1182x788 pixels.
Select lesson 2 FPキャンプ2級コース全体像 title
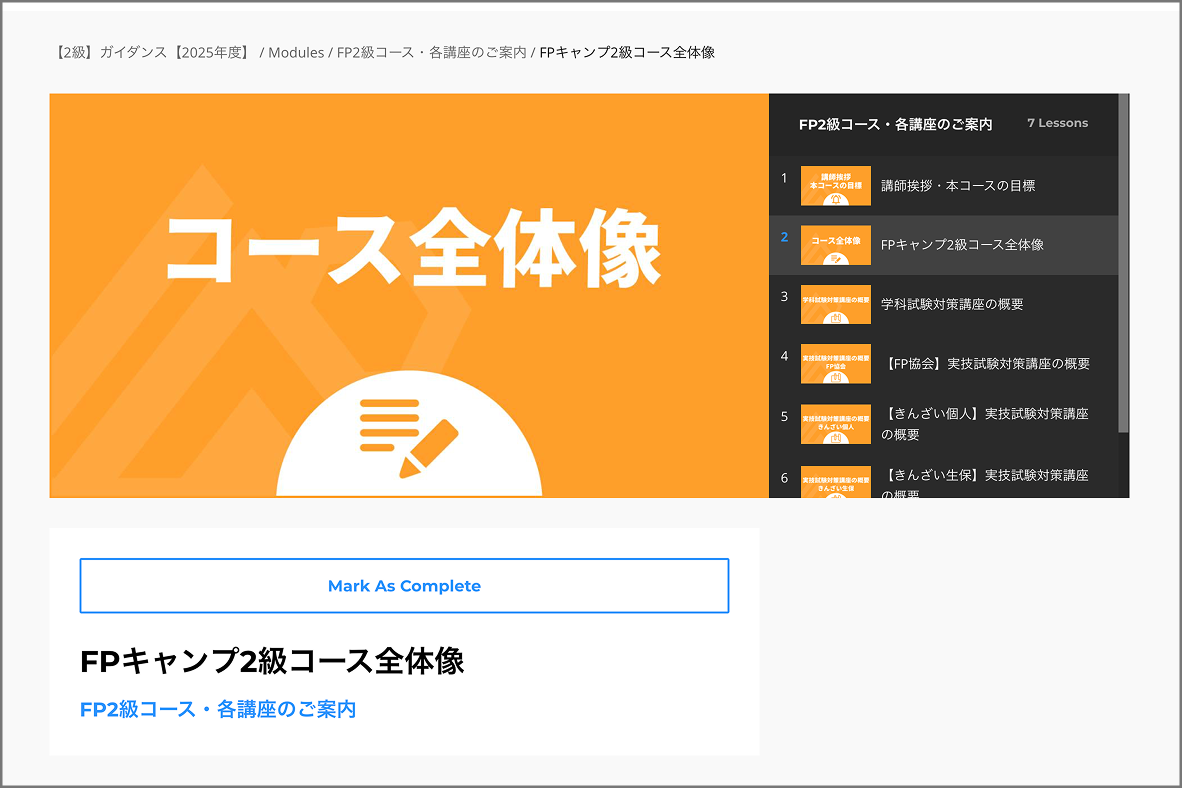(962, 245)
